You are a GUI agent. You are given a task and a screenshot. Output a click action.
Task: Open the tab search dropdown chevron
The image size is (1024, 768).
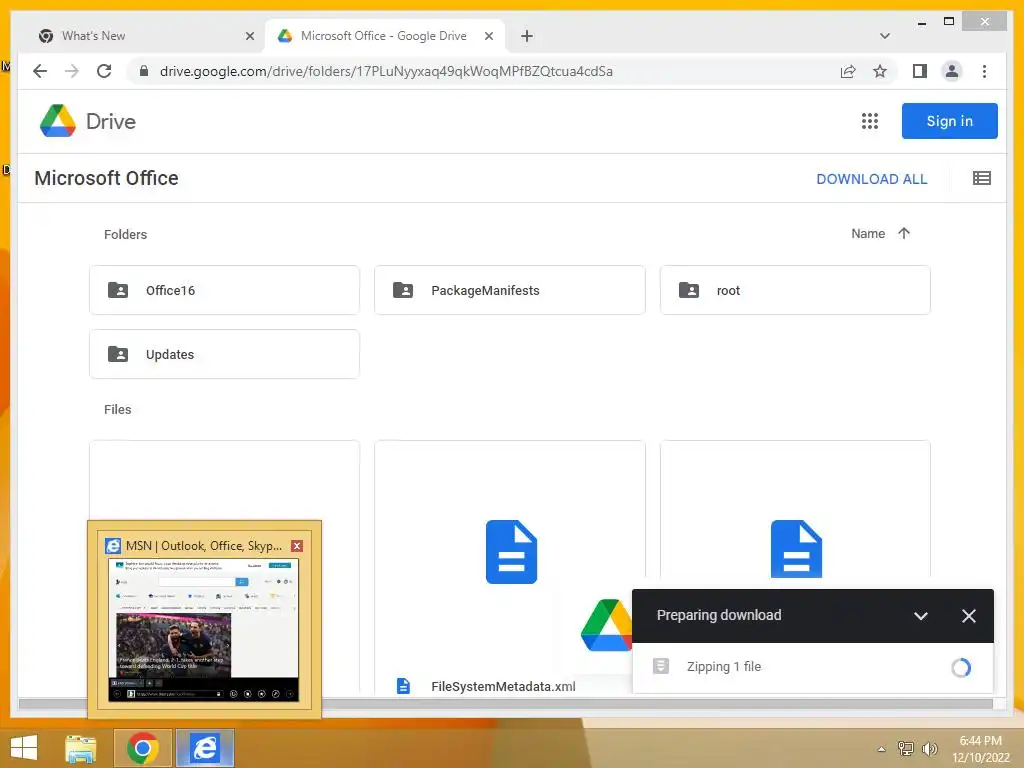point(884,36)
